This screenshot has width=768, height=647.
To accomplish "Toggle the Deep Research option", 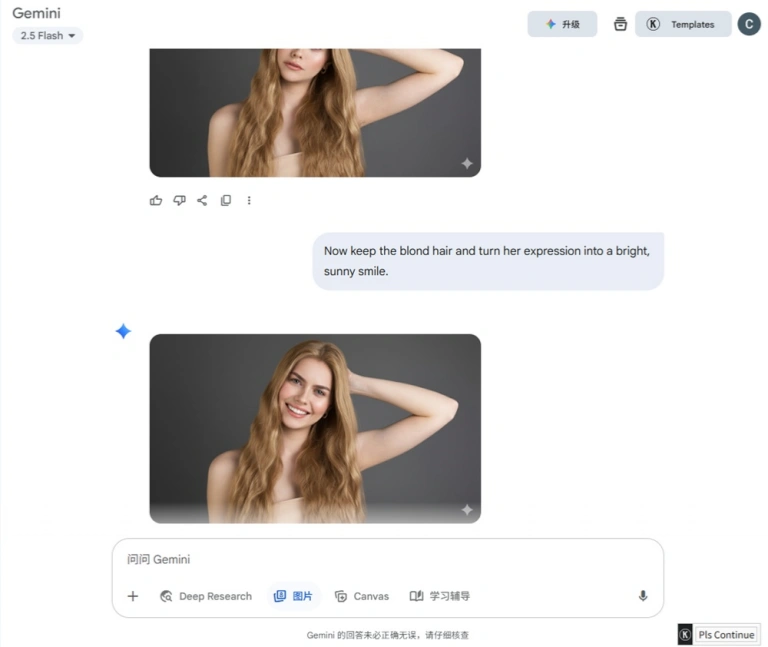I will point(206,596).
